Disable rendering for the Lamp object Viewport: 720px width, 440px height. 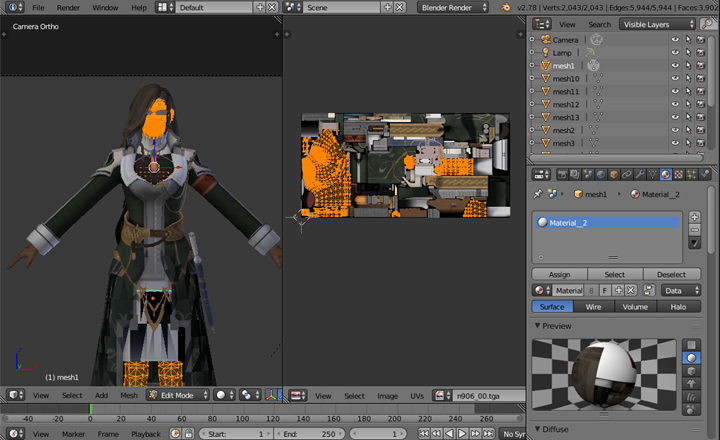pos(703,52)
